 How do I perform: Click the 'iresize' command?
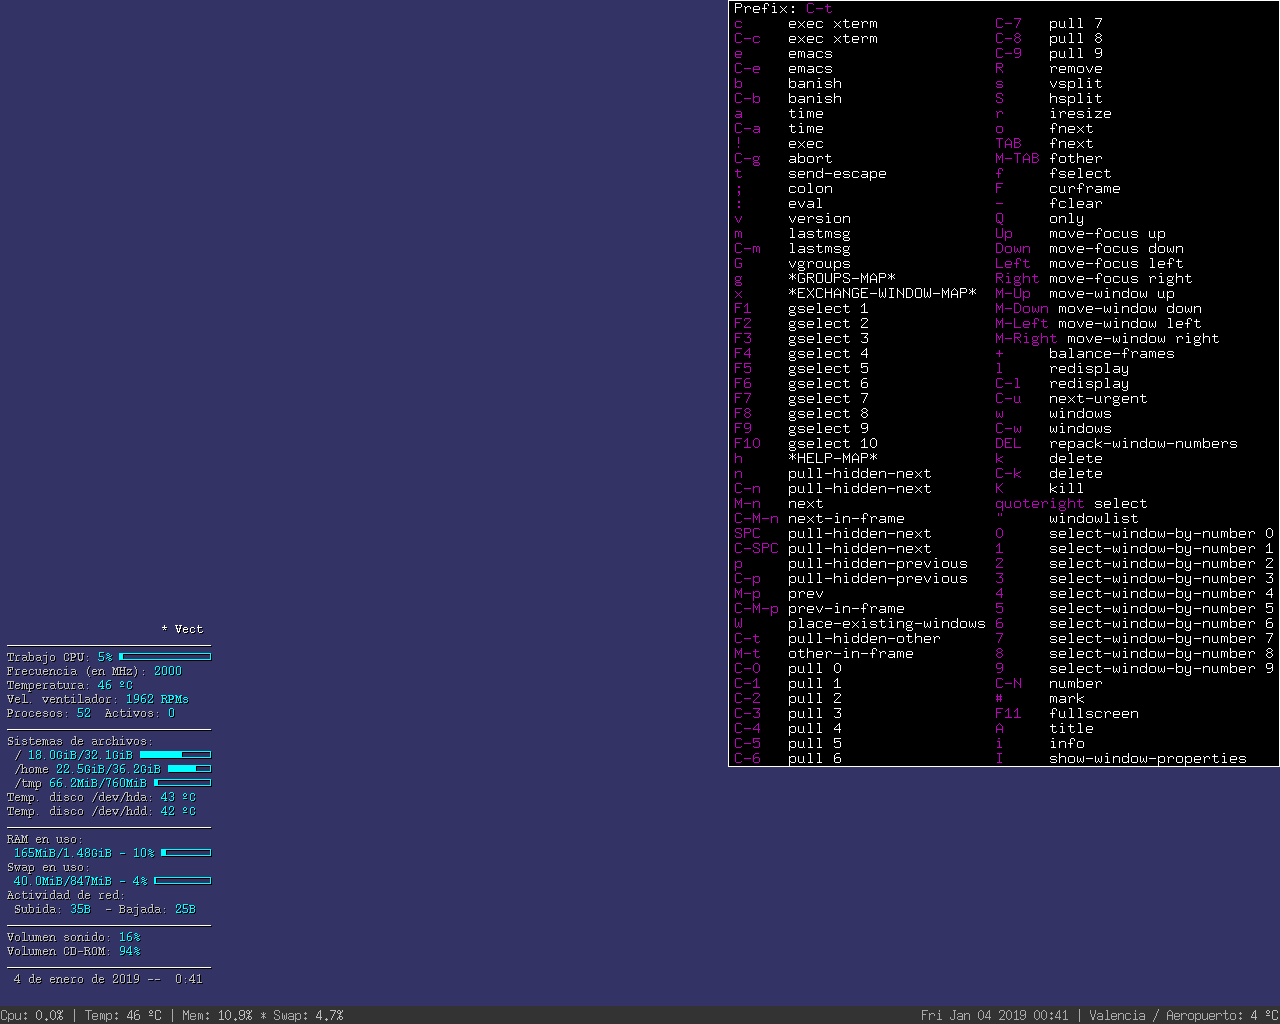tap(1080, 113)
